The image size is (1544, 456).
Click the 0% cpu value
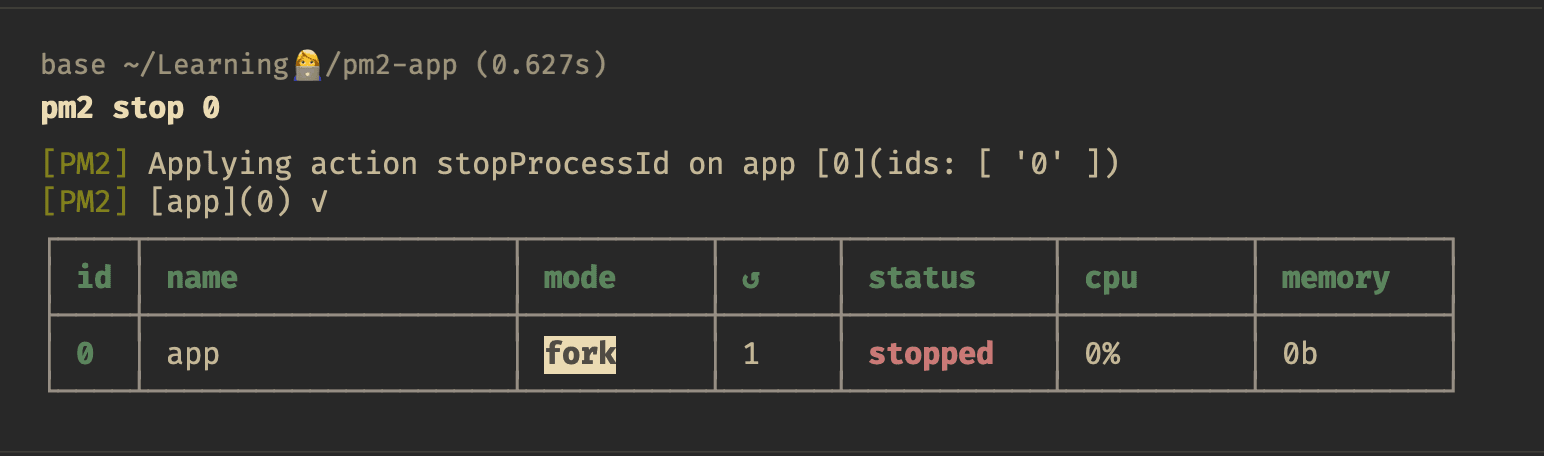(x=1102, y=354)
